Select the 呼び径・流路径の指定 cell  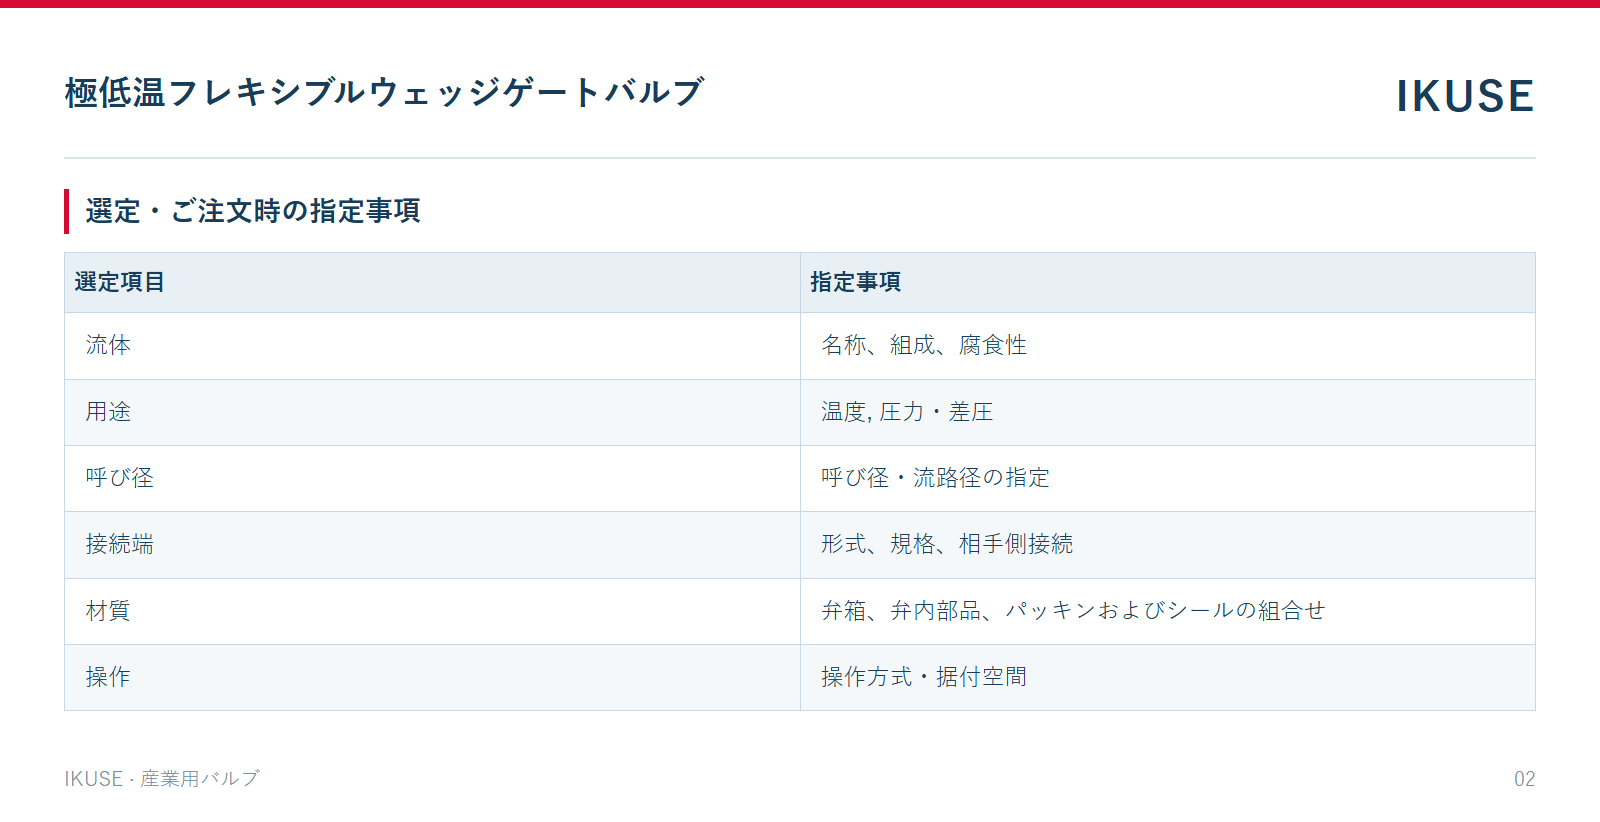1168,478
